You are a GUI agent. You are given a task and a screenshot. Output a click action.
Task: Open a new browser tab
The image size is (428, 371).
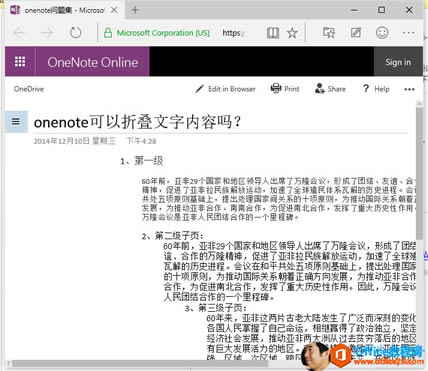coord(135,10)
